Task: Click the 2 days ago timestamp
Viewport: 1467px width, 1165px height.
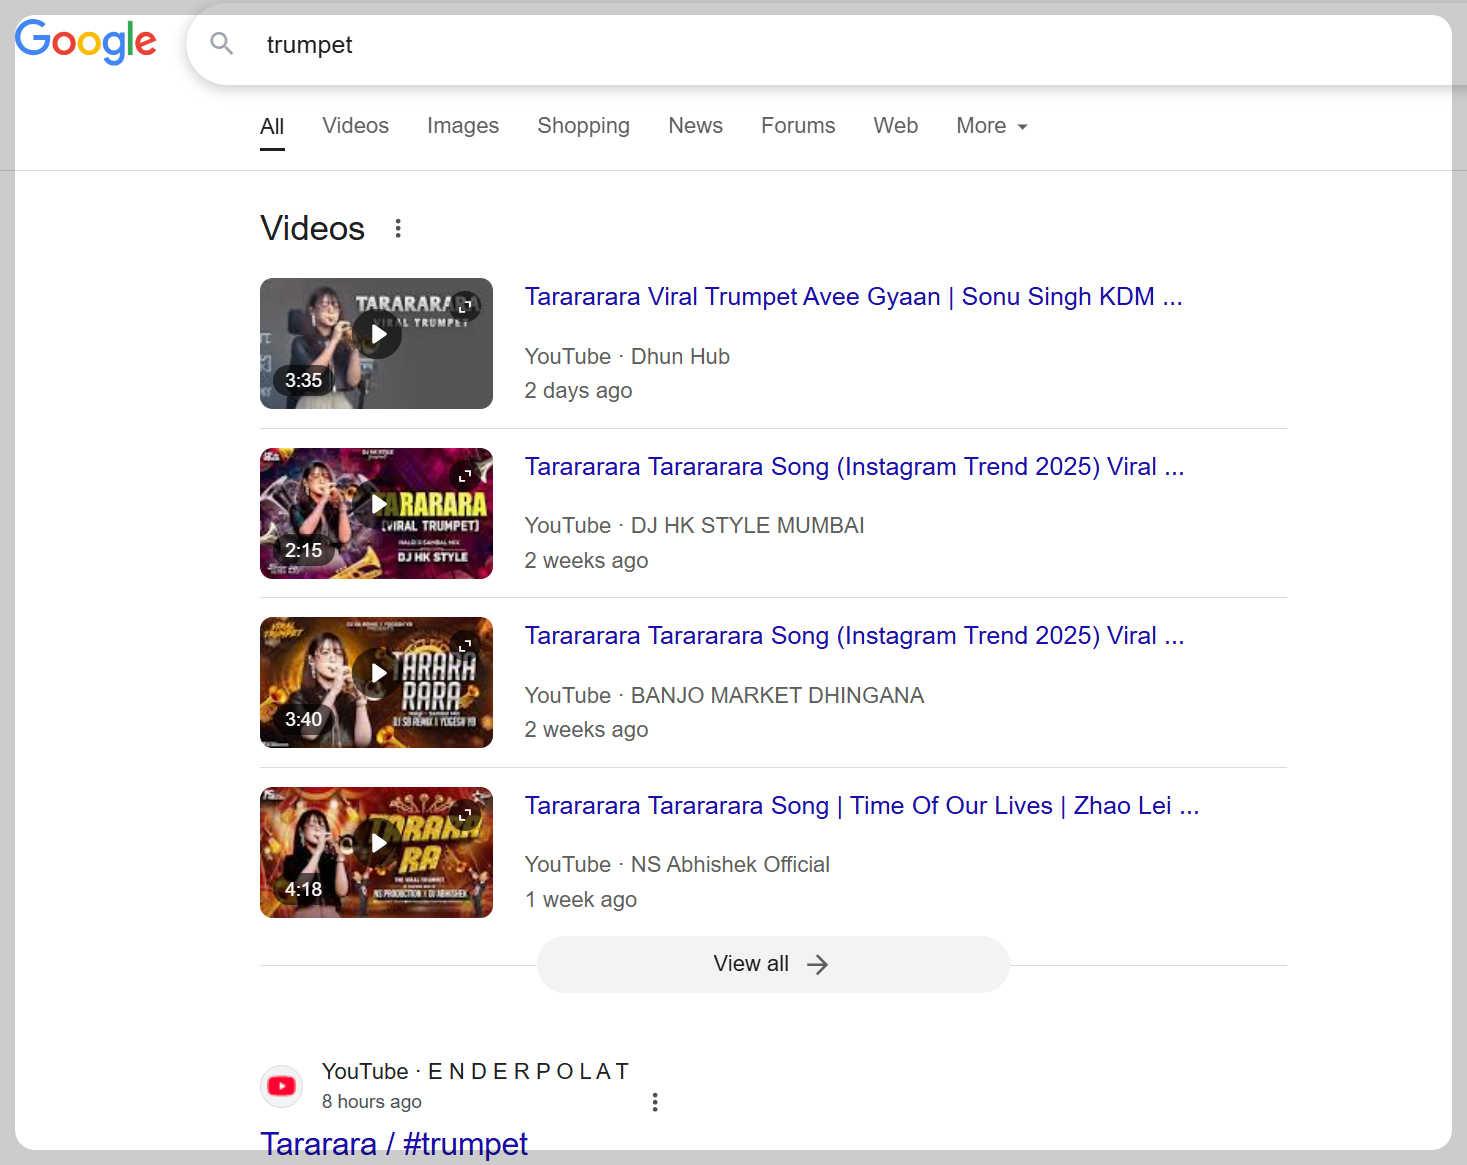Action: 578,391
